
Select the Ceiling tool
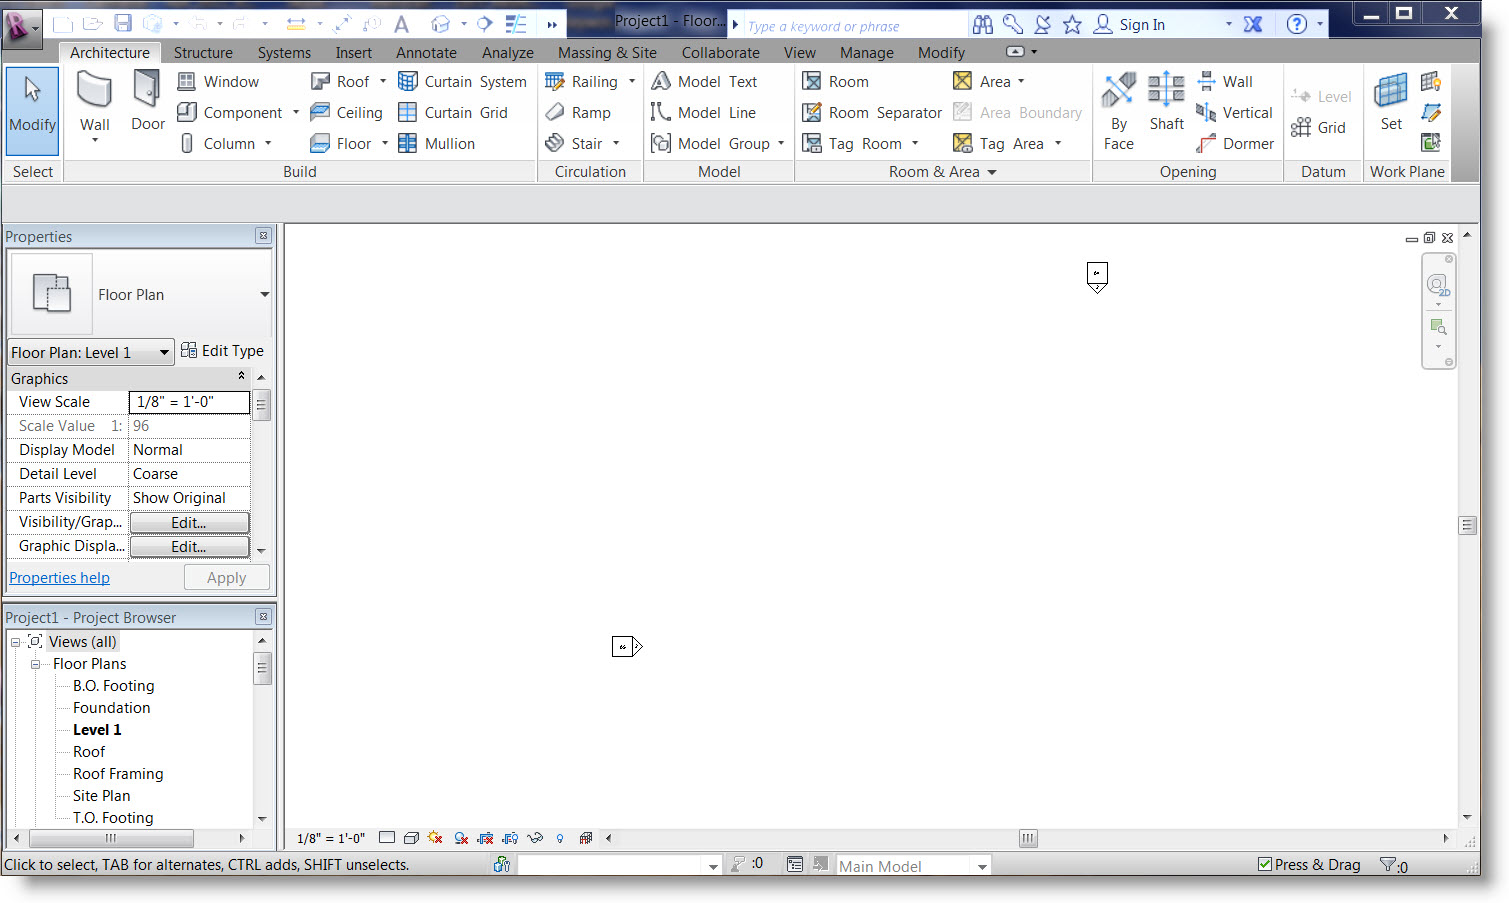[x=346, y=113]
